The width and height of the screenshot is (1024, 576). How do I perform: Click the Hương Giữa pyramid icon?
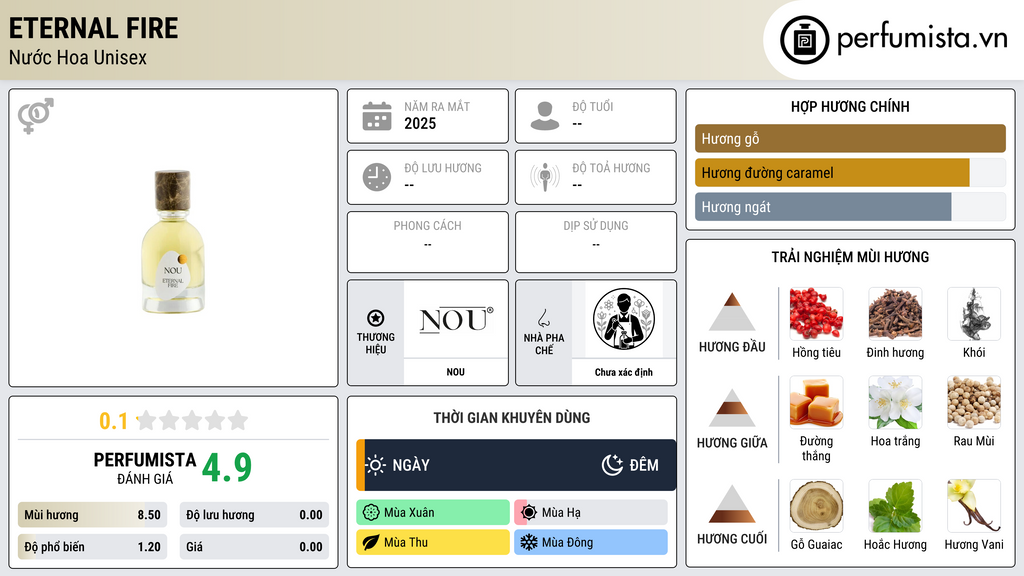pos(732,408)
